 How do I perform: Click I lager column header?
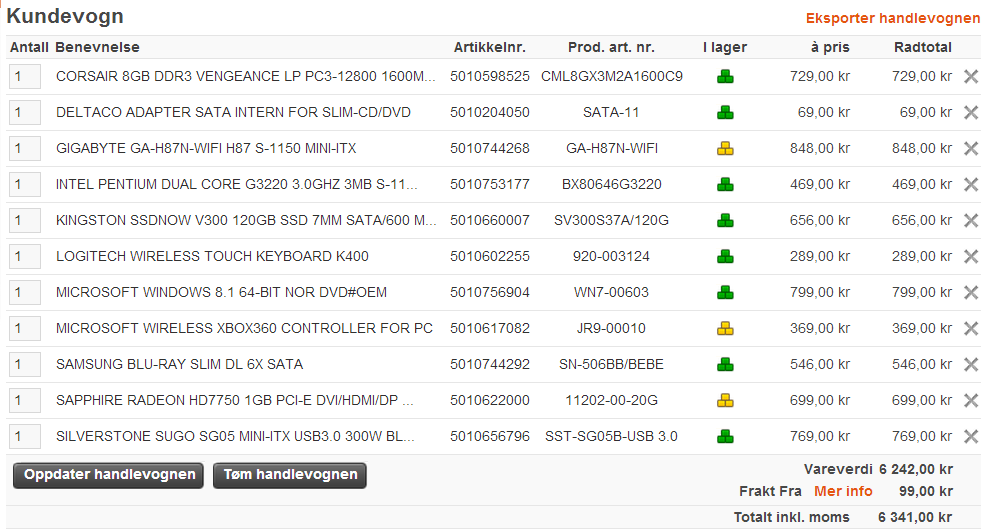click(x=725, y=47)
